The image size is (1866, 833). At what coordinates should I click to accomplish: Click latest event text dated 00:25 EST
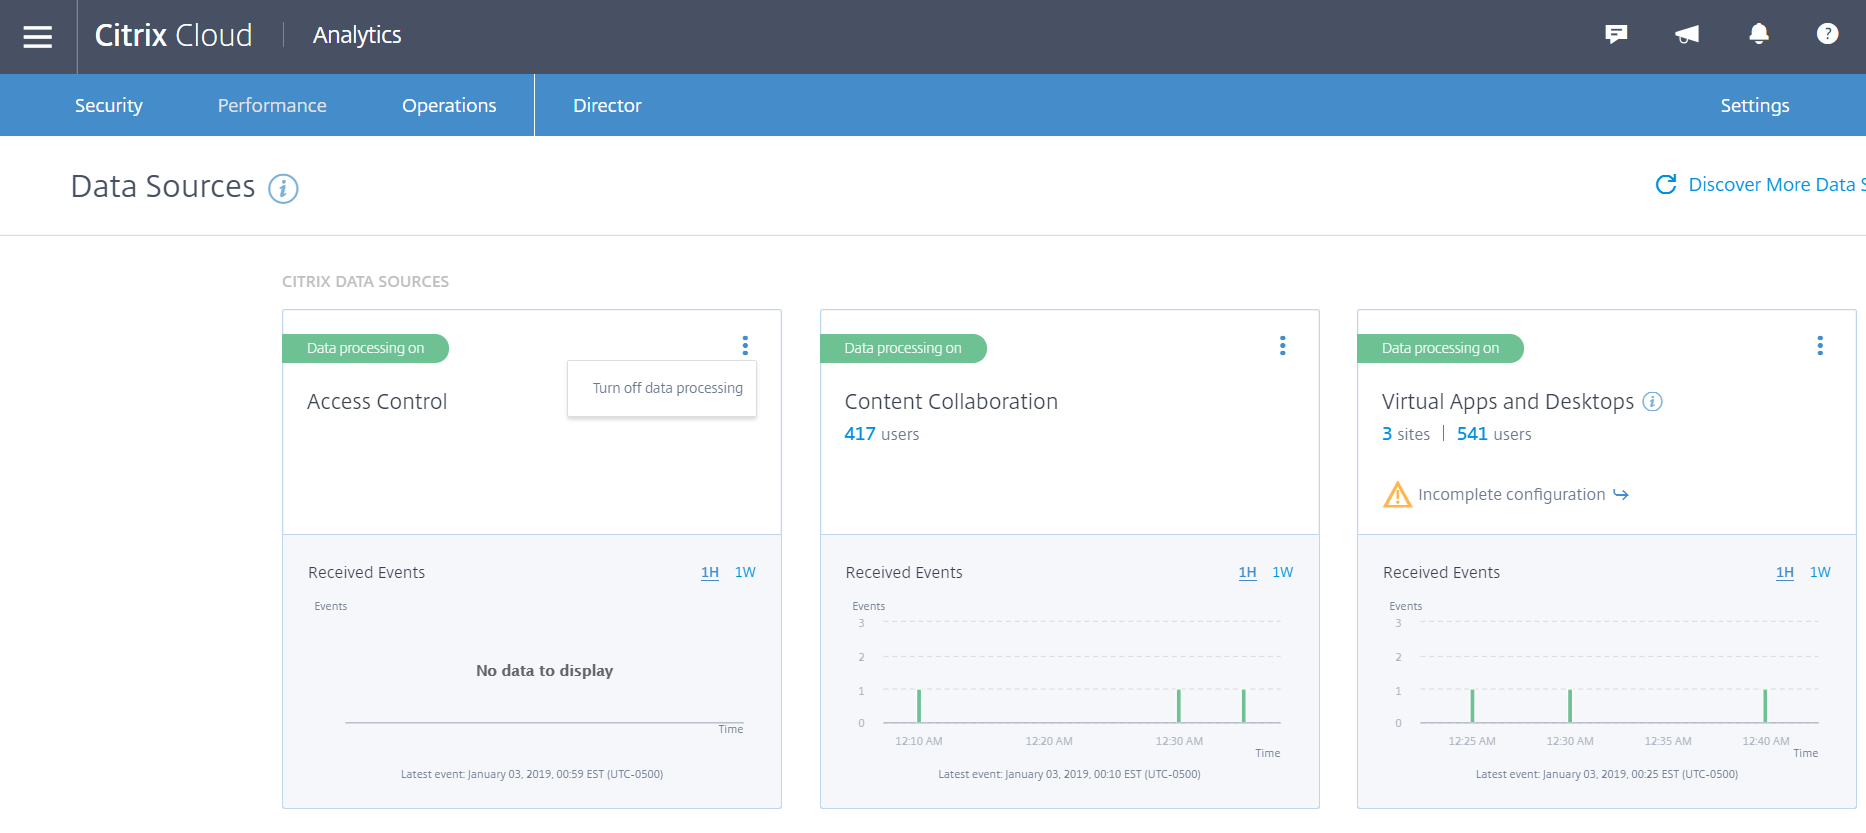tap(1607, 774)
